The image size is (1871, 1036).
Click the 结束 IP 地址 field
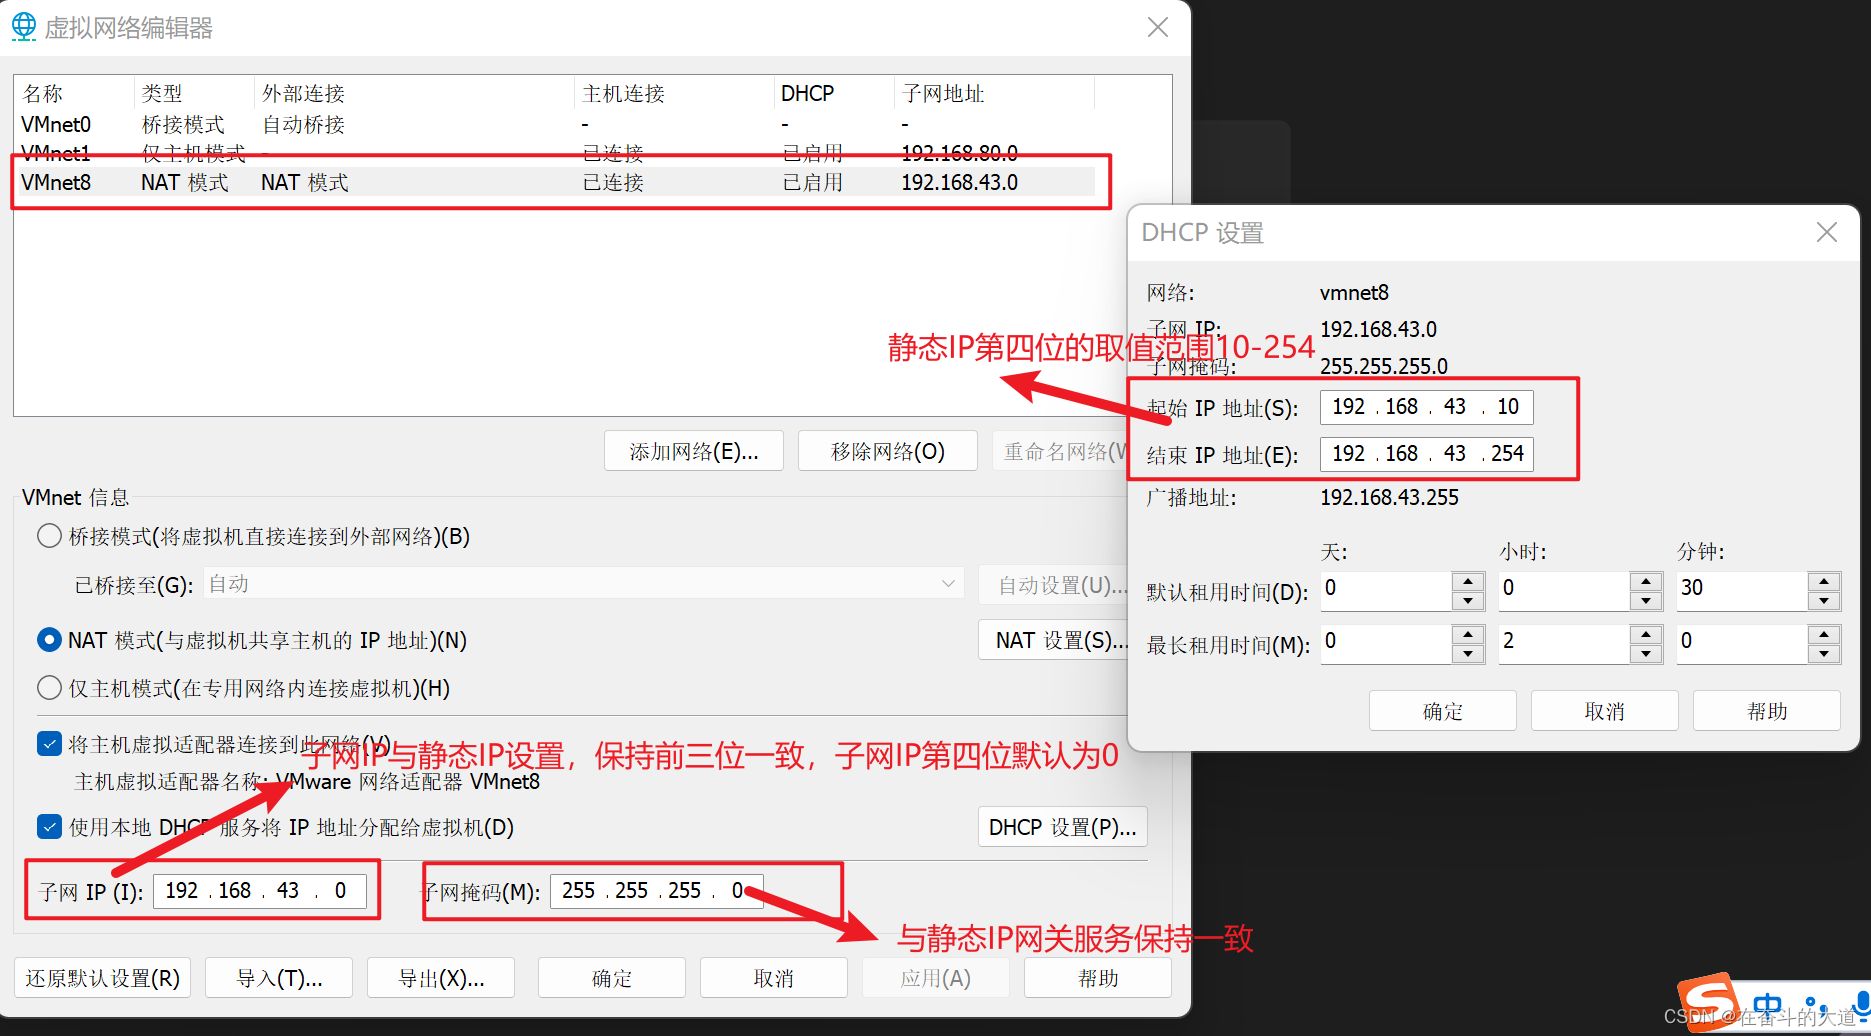point(1427,454)
